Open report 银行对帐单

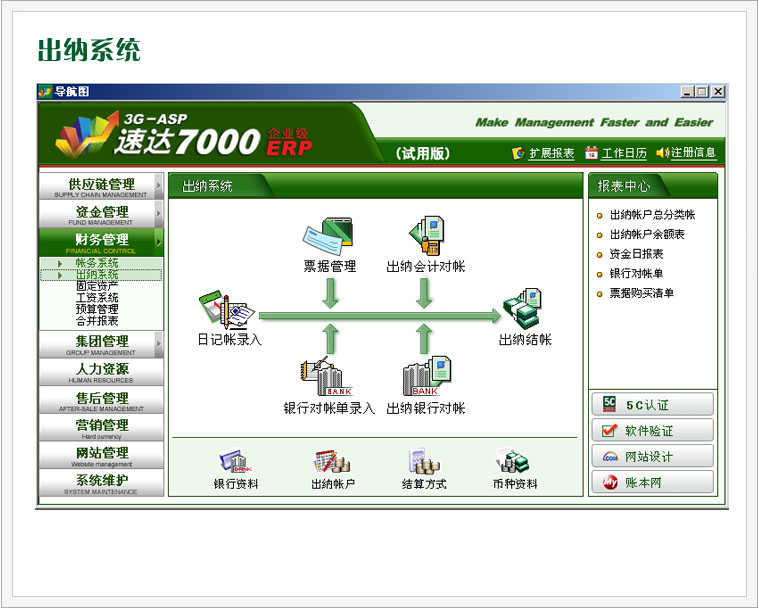pyautogui.click(x=636, y=274)
